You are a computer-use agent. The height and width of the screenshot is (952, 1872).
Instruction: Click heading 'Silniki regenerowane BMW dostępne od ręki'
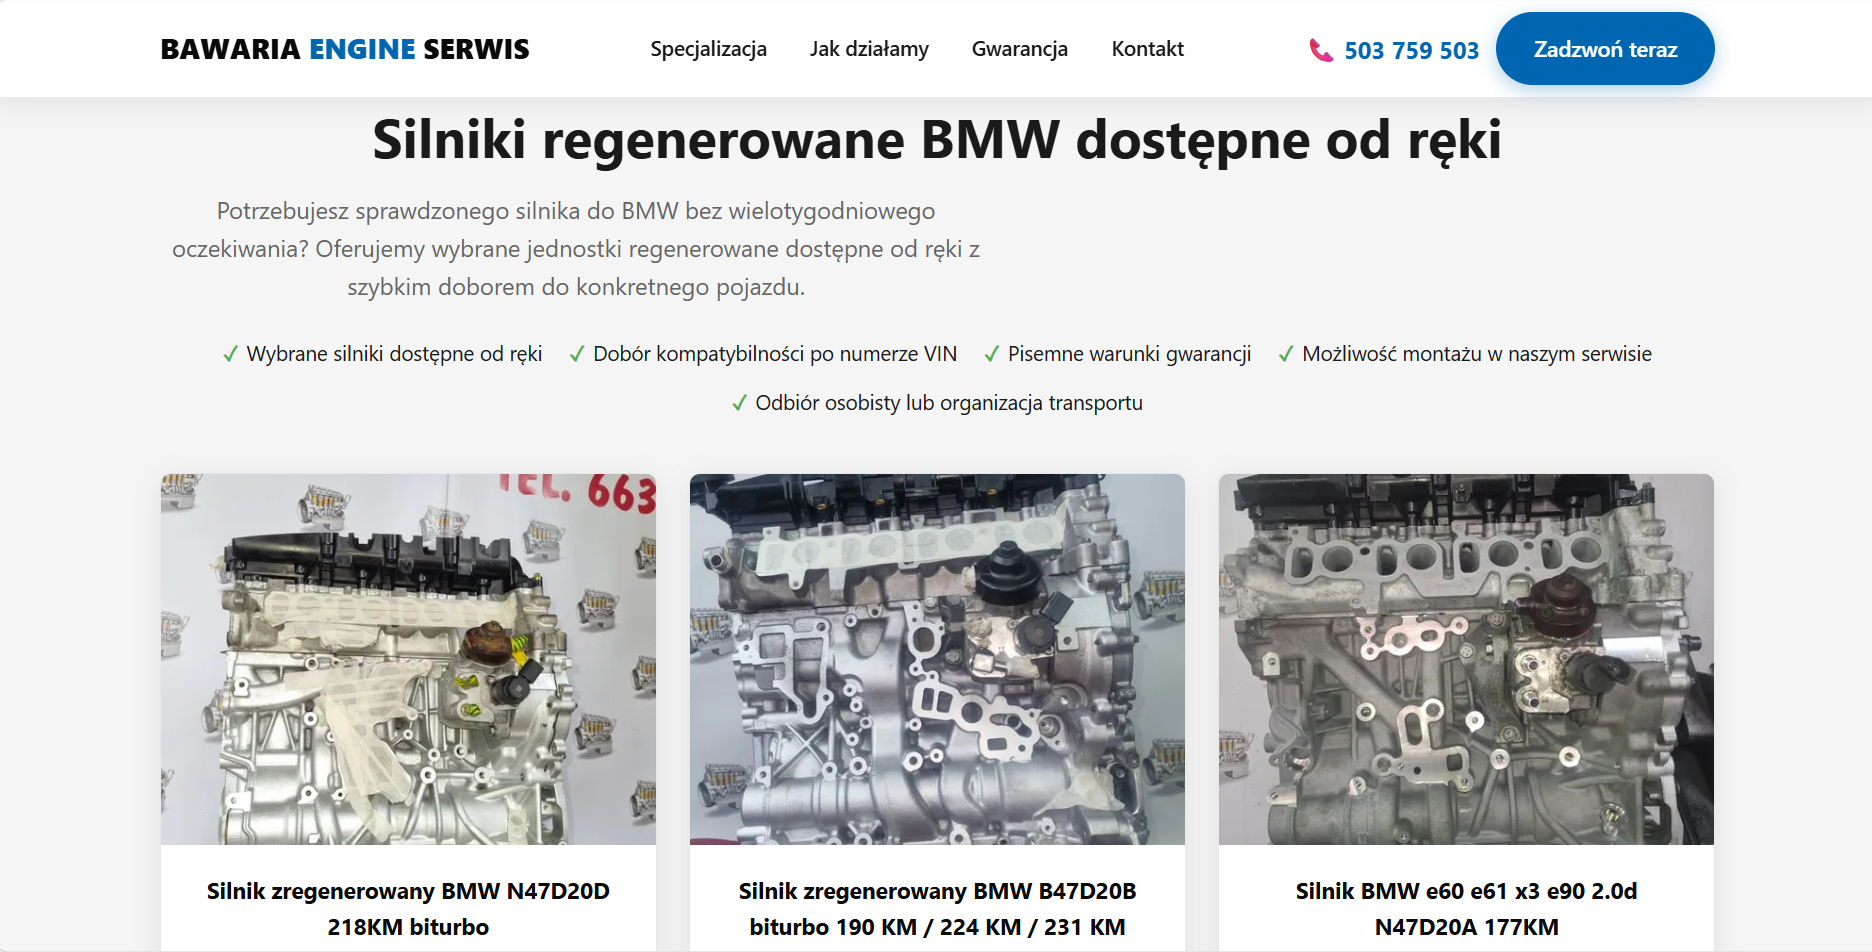click(937, 139)
